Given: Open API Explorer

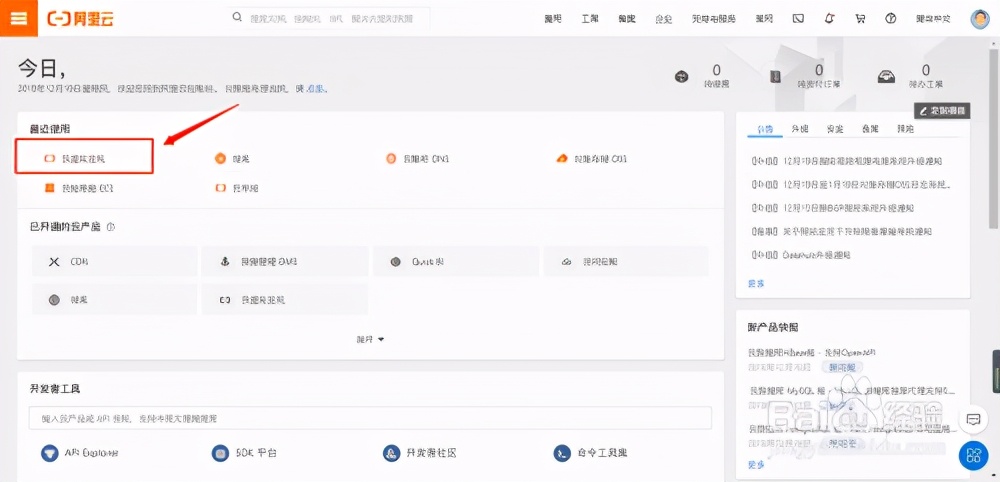Looking at the screenshot, I should tap(80, 453).
